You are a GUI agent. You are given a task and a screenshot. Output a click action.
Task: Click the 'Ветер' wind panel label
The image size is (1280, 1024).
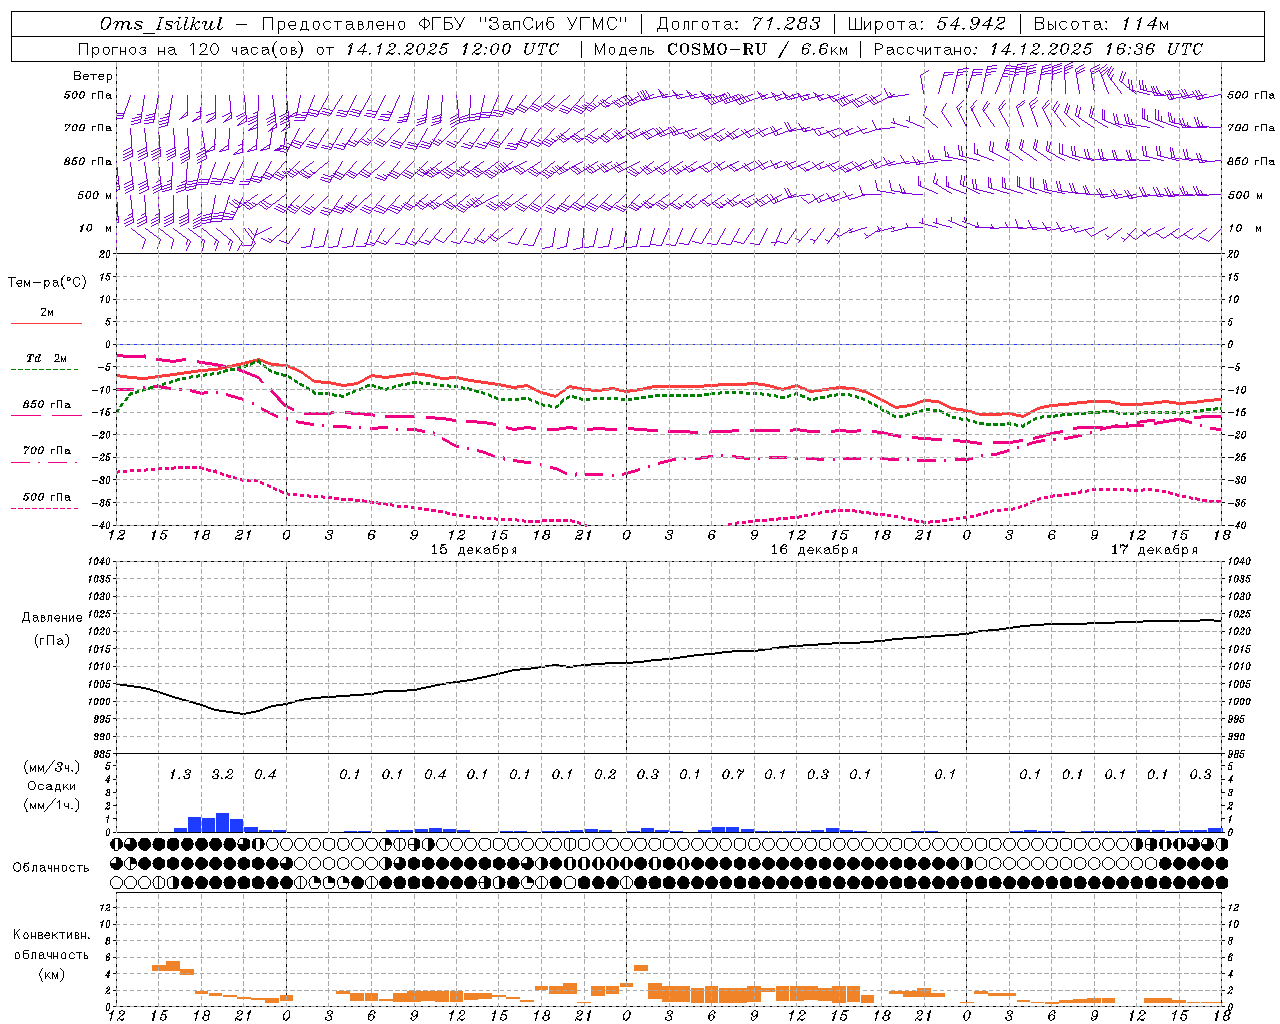(x=93, y=76)
